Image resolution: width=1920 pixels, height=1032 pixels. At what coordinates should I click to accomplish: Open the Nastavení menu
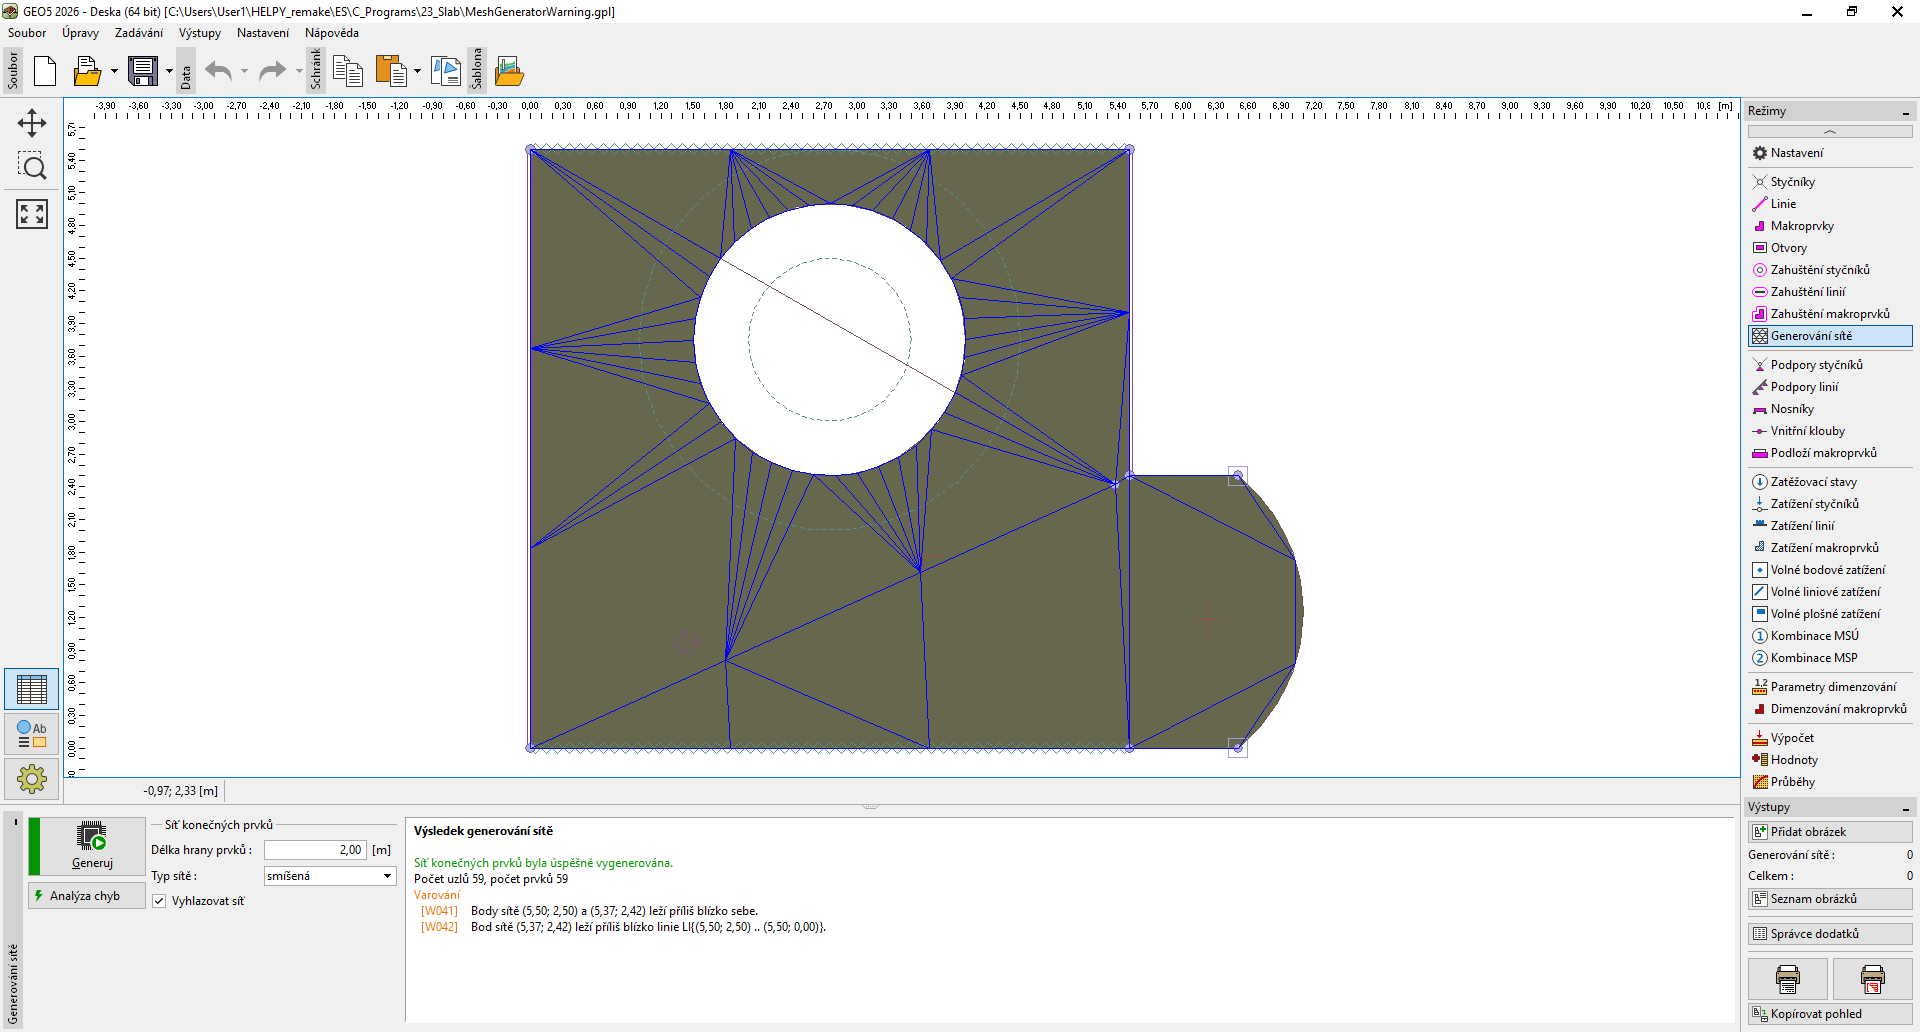(262, 33)
